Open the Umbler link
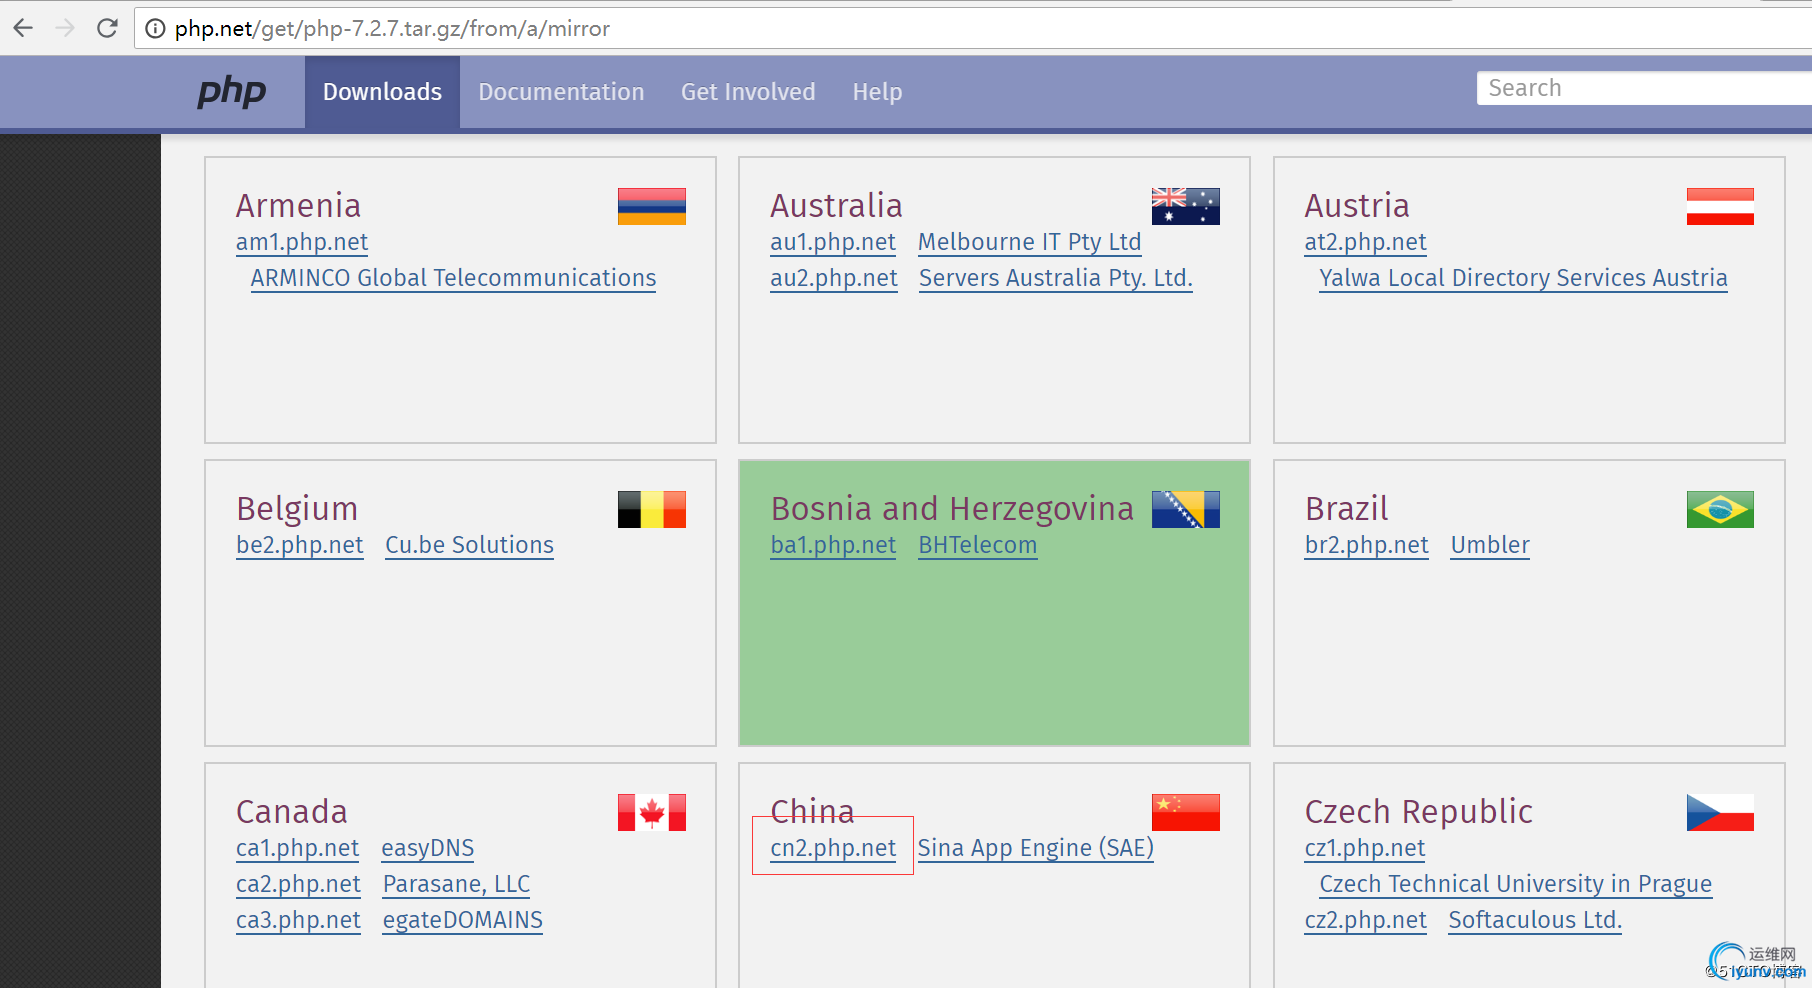This screenshot has height=988, width=1812. coord(1490,545)
